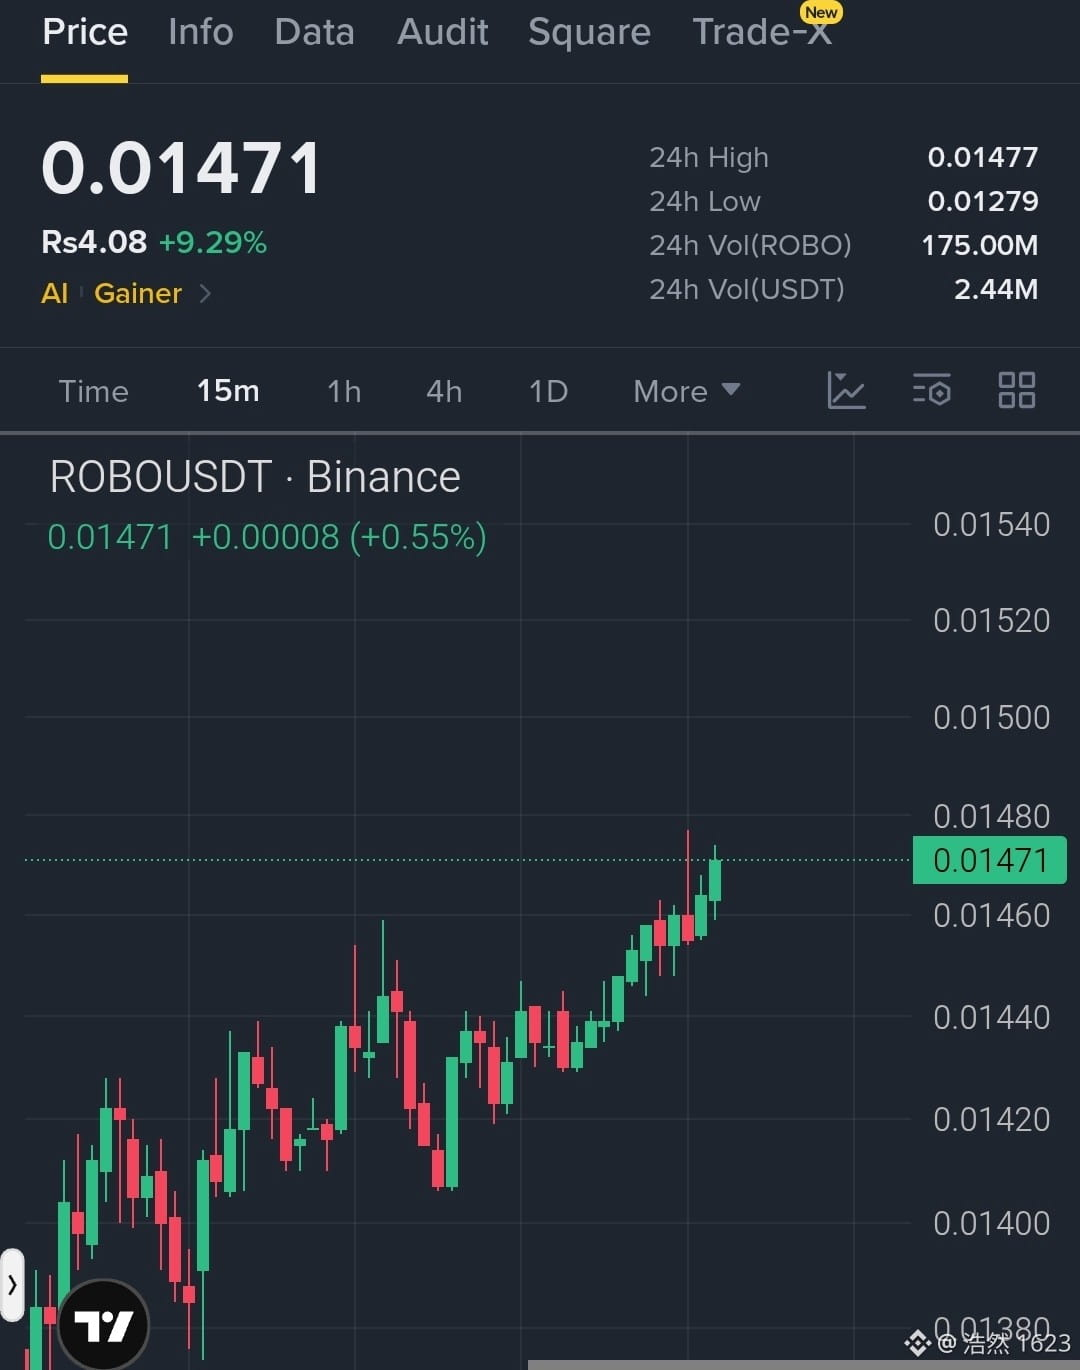Open the More intervals dropdown
Image resolution: width=1080 pixels, height=1370 pixels.
(687, 391)
